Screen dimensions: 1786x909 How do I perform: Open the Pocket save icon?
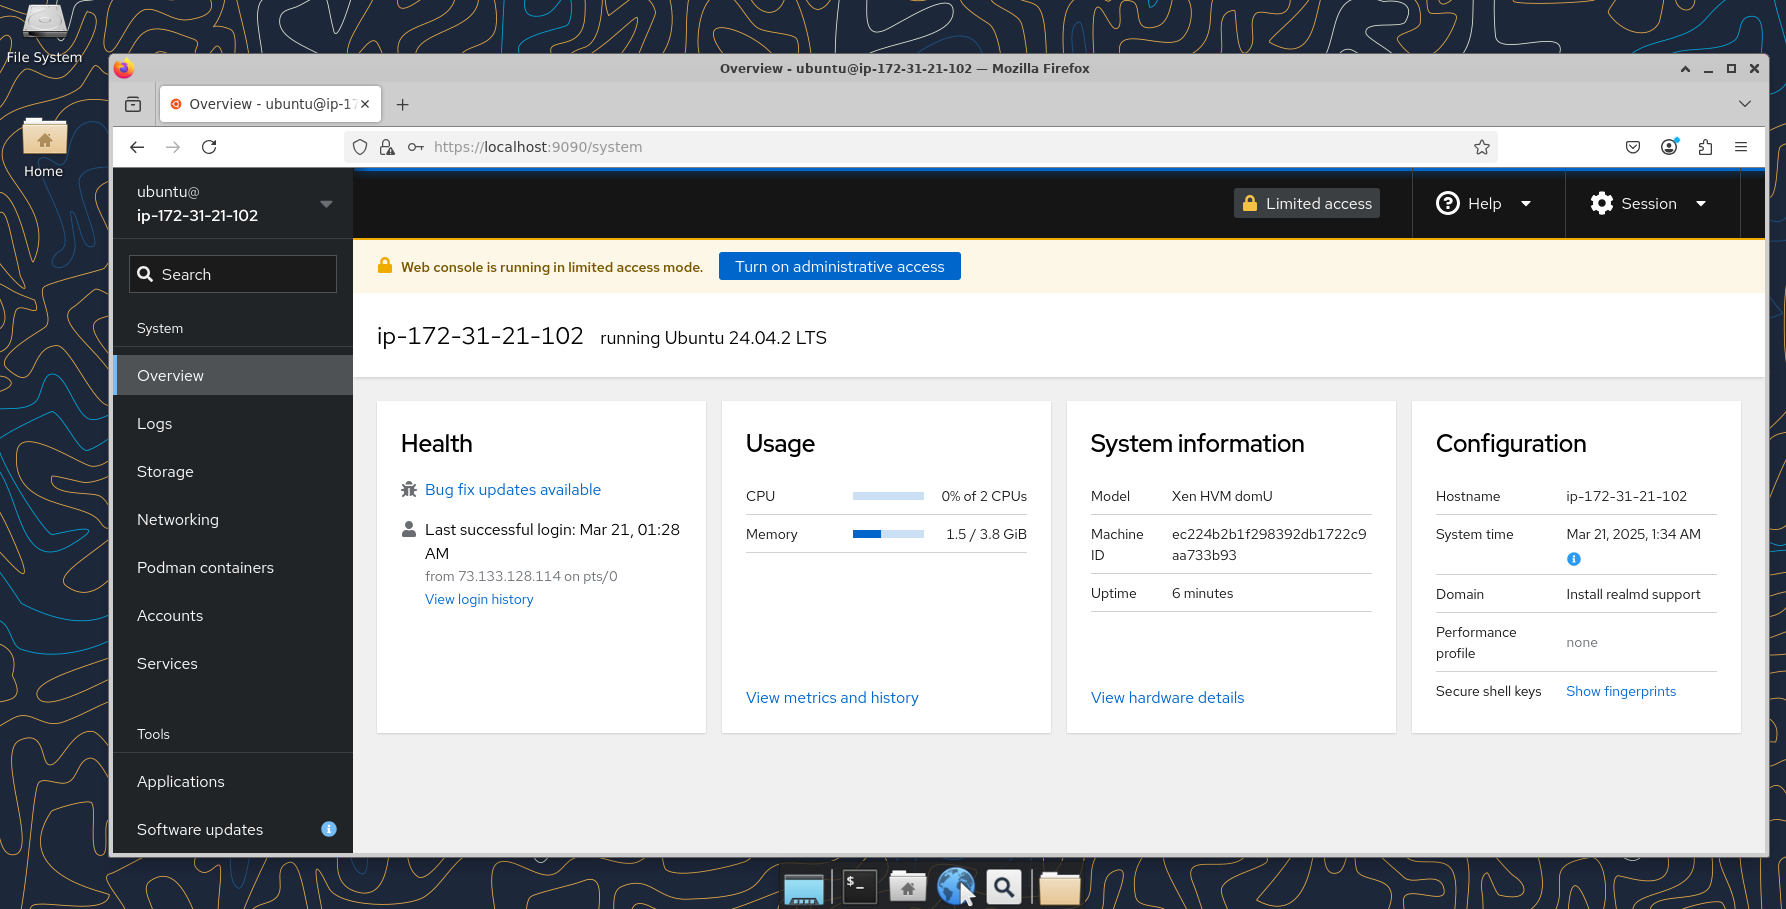point(1633,147)
